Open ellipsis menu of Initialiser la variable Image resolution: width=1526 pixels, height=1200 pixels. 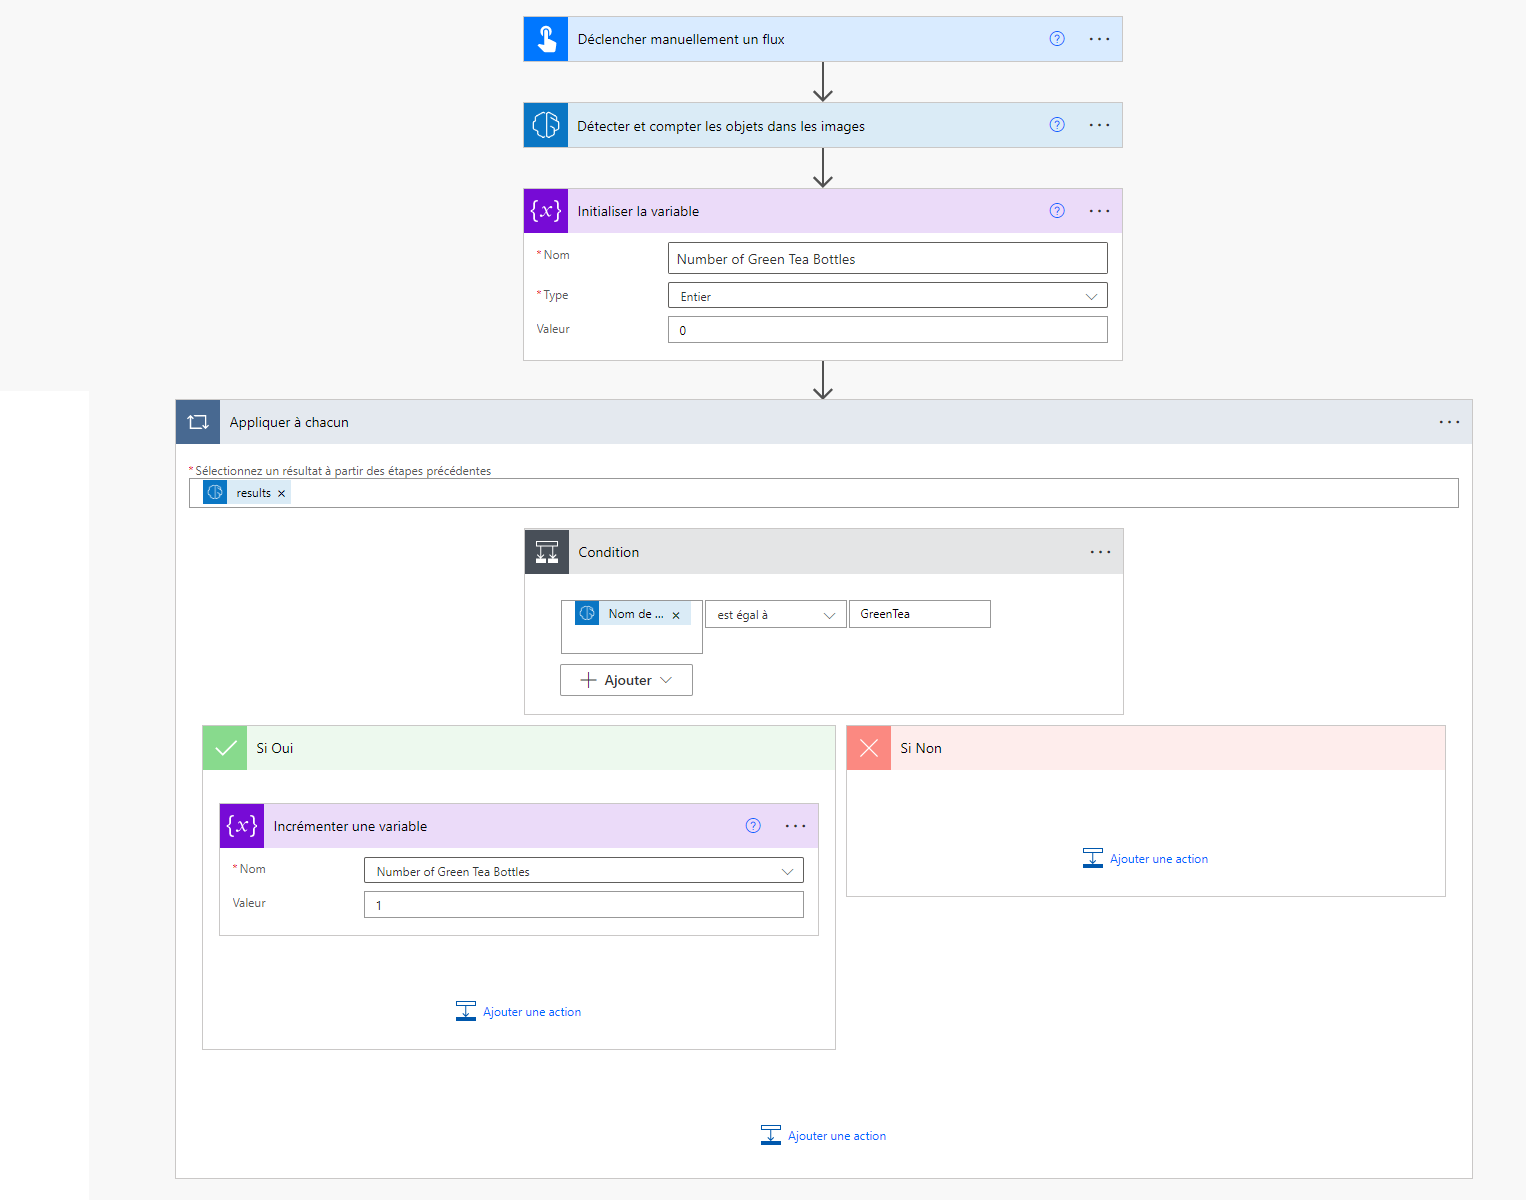pyautogui.click(x=1099, y=211)
